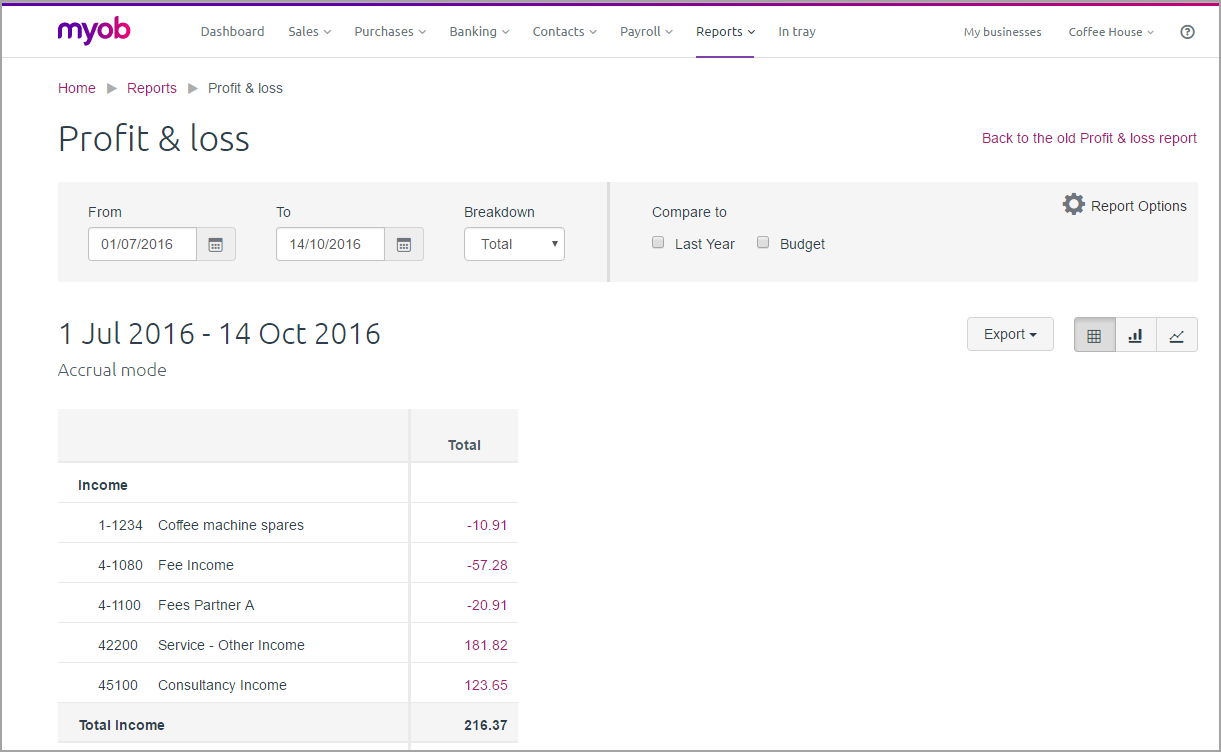Image resolution: width=1221 pixels, height=752 pixels.
Task: Enable the Last Year comparison checkbox
Action: coord(657,242)
